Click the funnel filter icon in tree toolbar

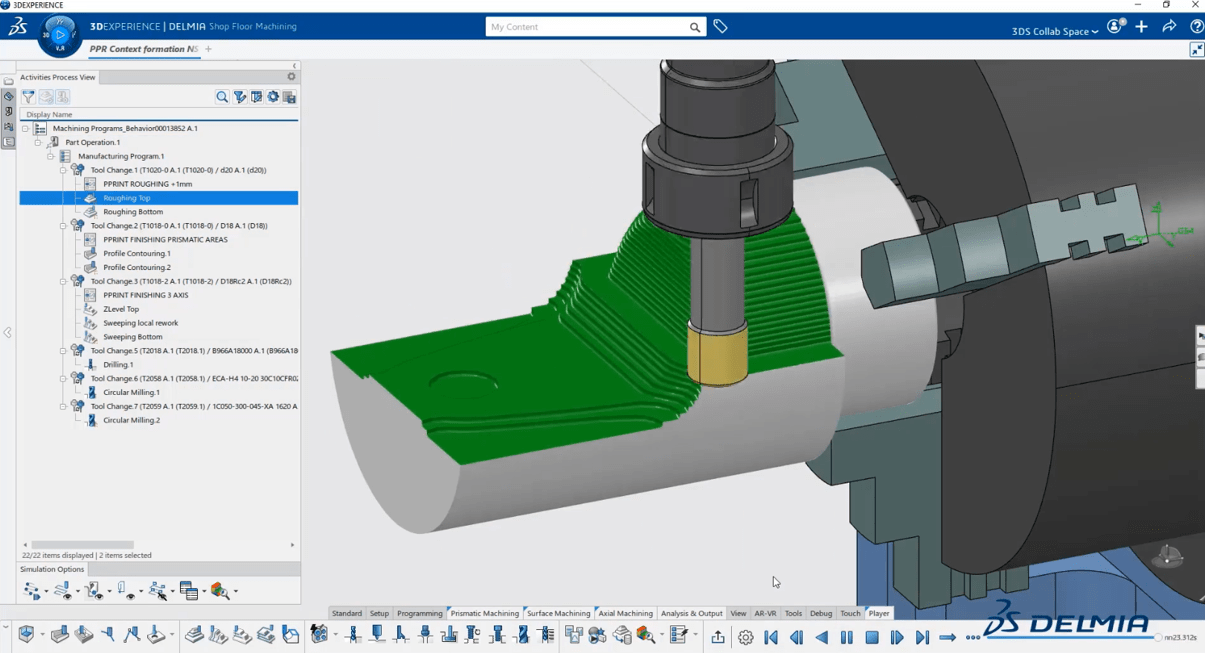28,97
